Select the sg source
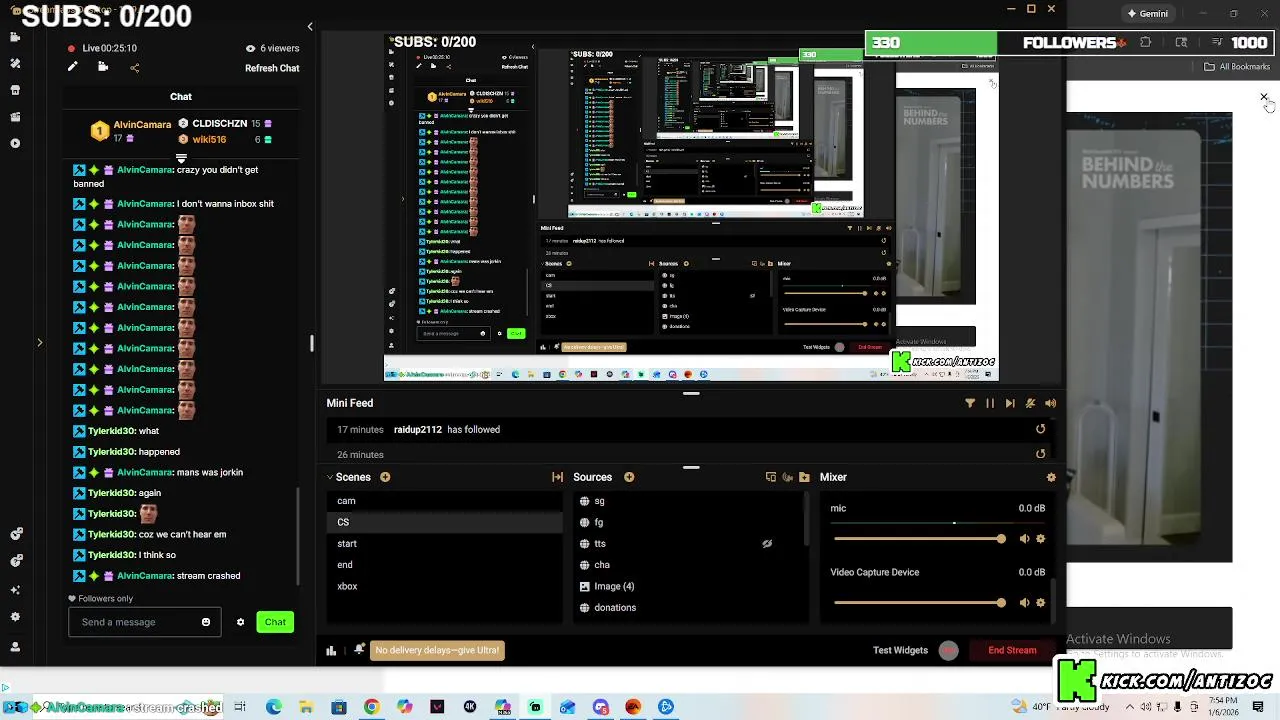 click(x=689, y=501)
